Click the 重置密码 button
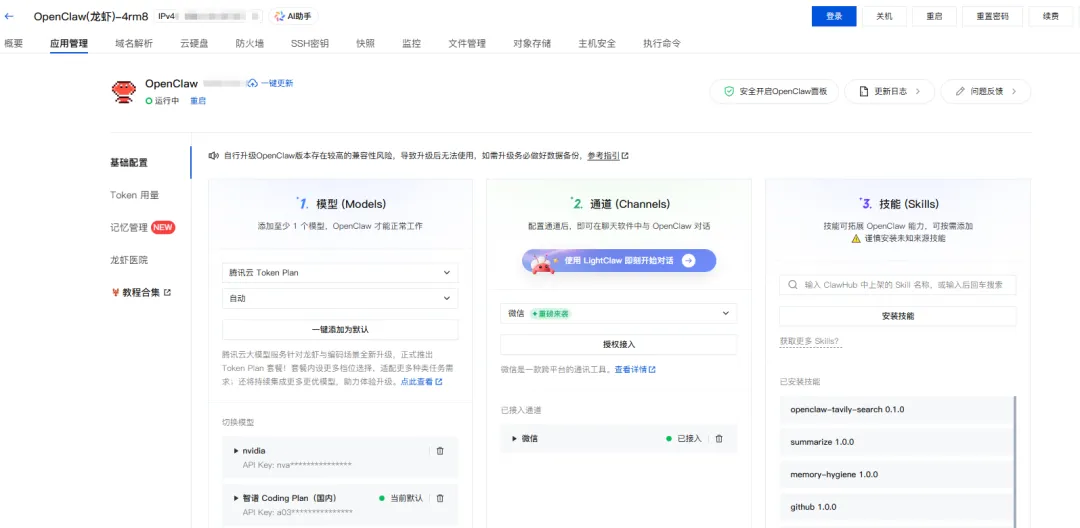The image size is (1080, 528). [993, 16]
